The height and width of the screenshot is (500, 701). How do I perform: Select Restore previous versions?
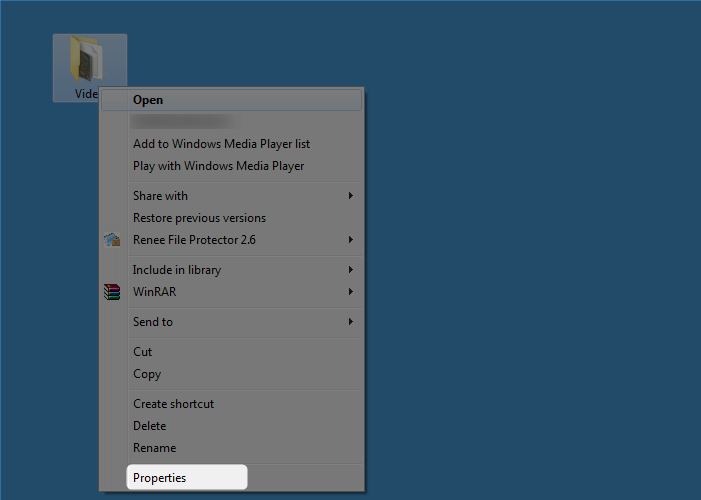[x=199, y=218]
